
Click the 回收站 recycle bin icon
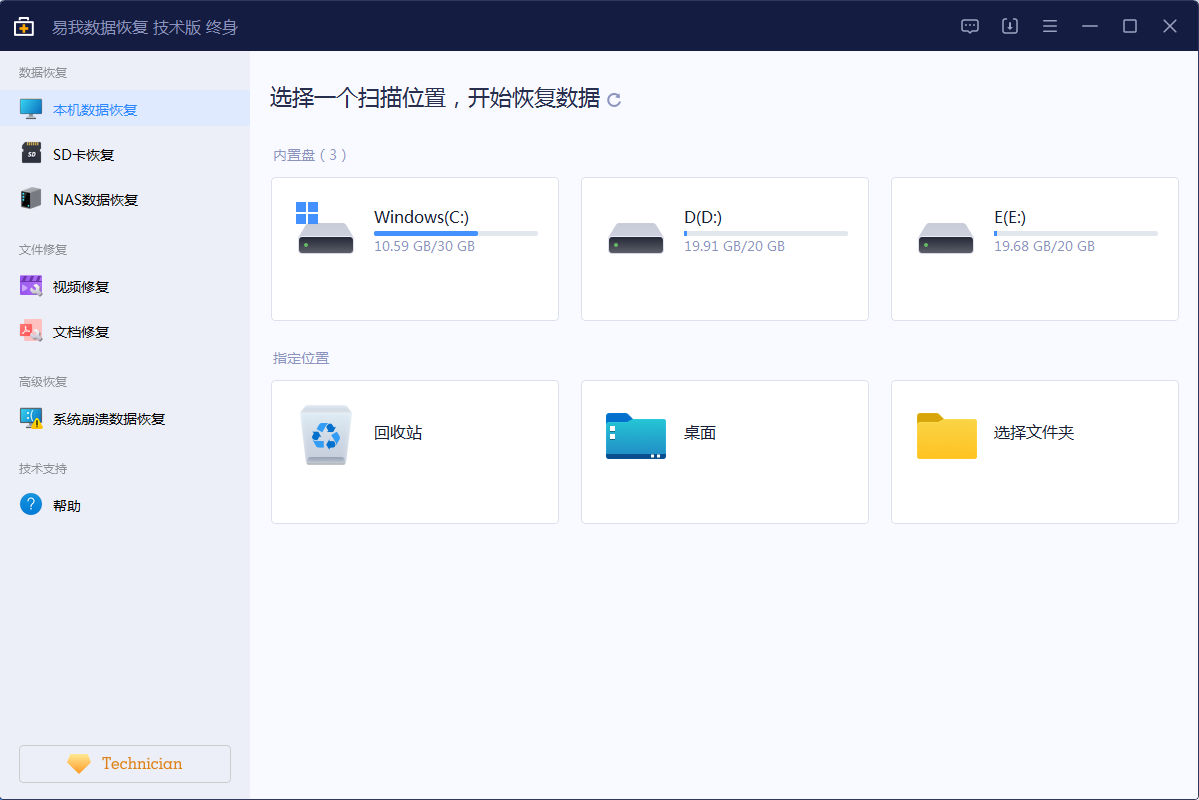pyautogui.click(x=326, y=435)
